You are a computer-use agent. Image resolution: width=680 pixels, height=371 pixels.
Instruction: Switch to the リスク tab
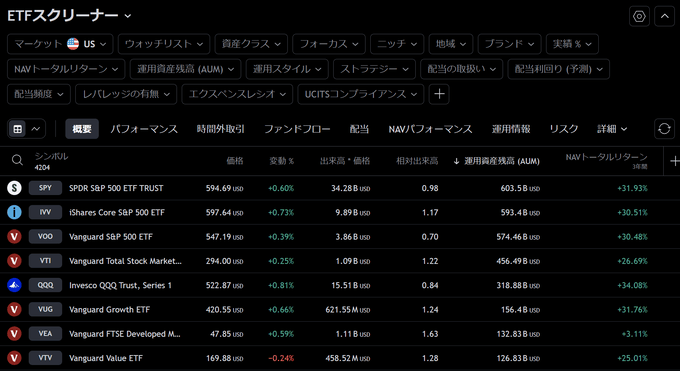(x=564, y=129)
